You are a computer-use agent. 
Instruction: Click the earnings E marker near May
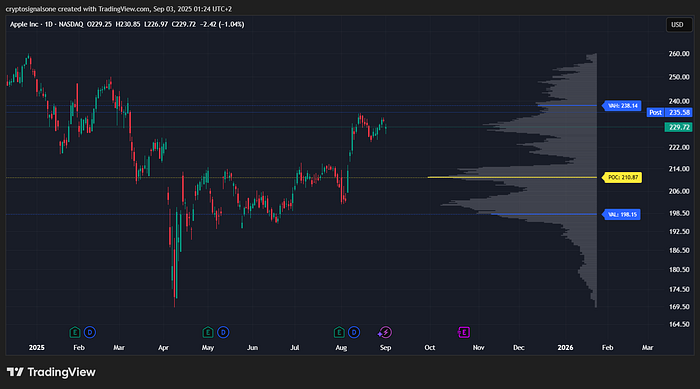click(208, 332)
